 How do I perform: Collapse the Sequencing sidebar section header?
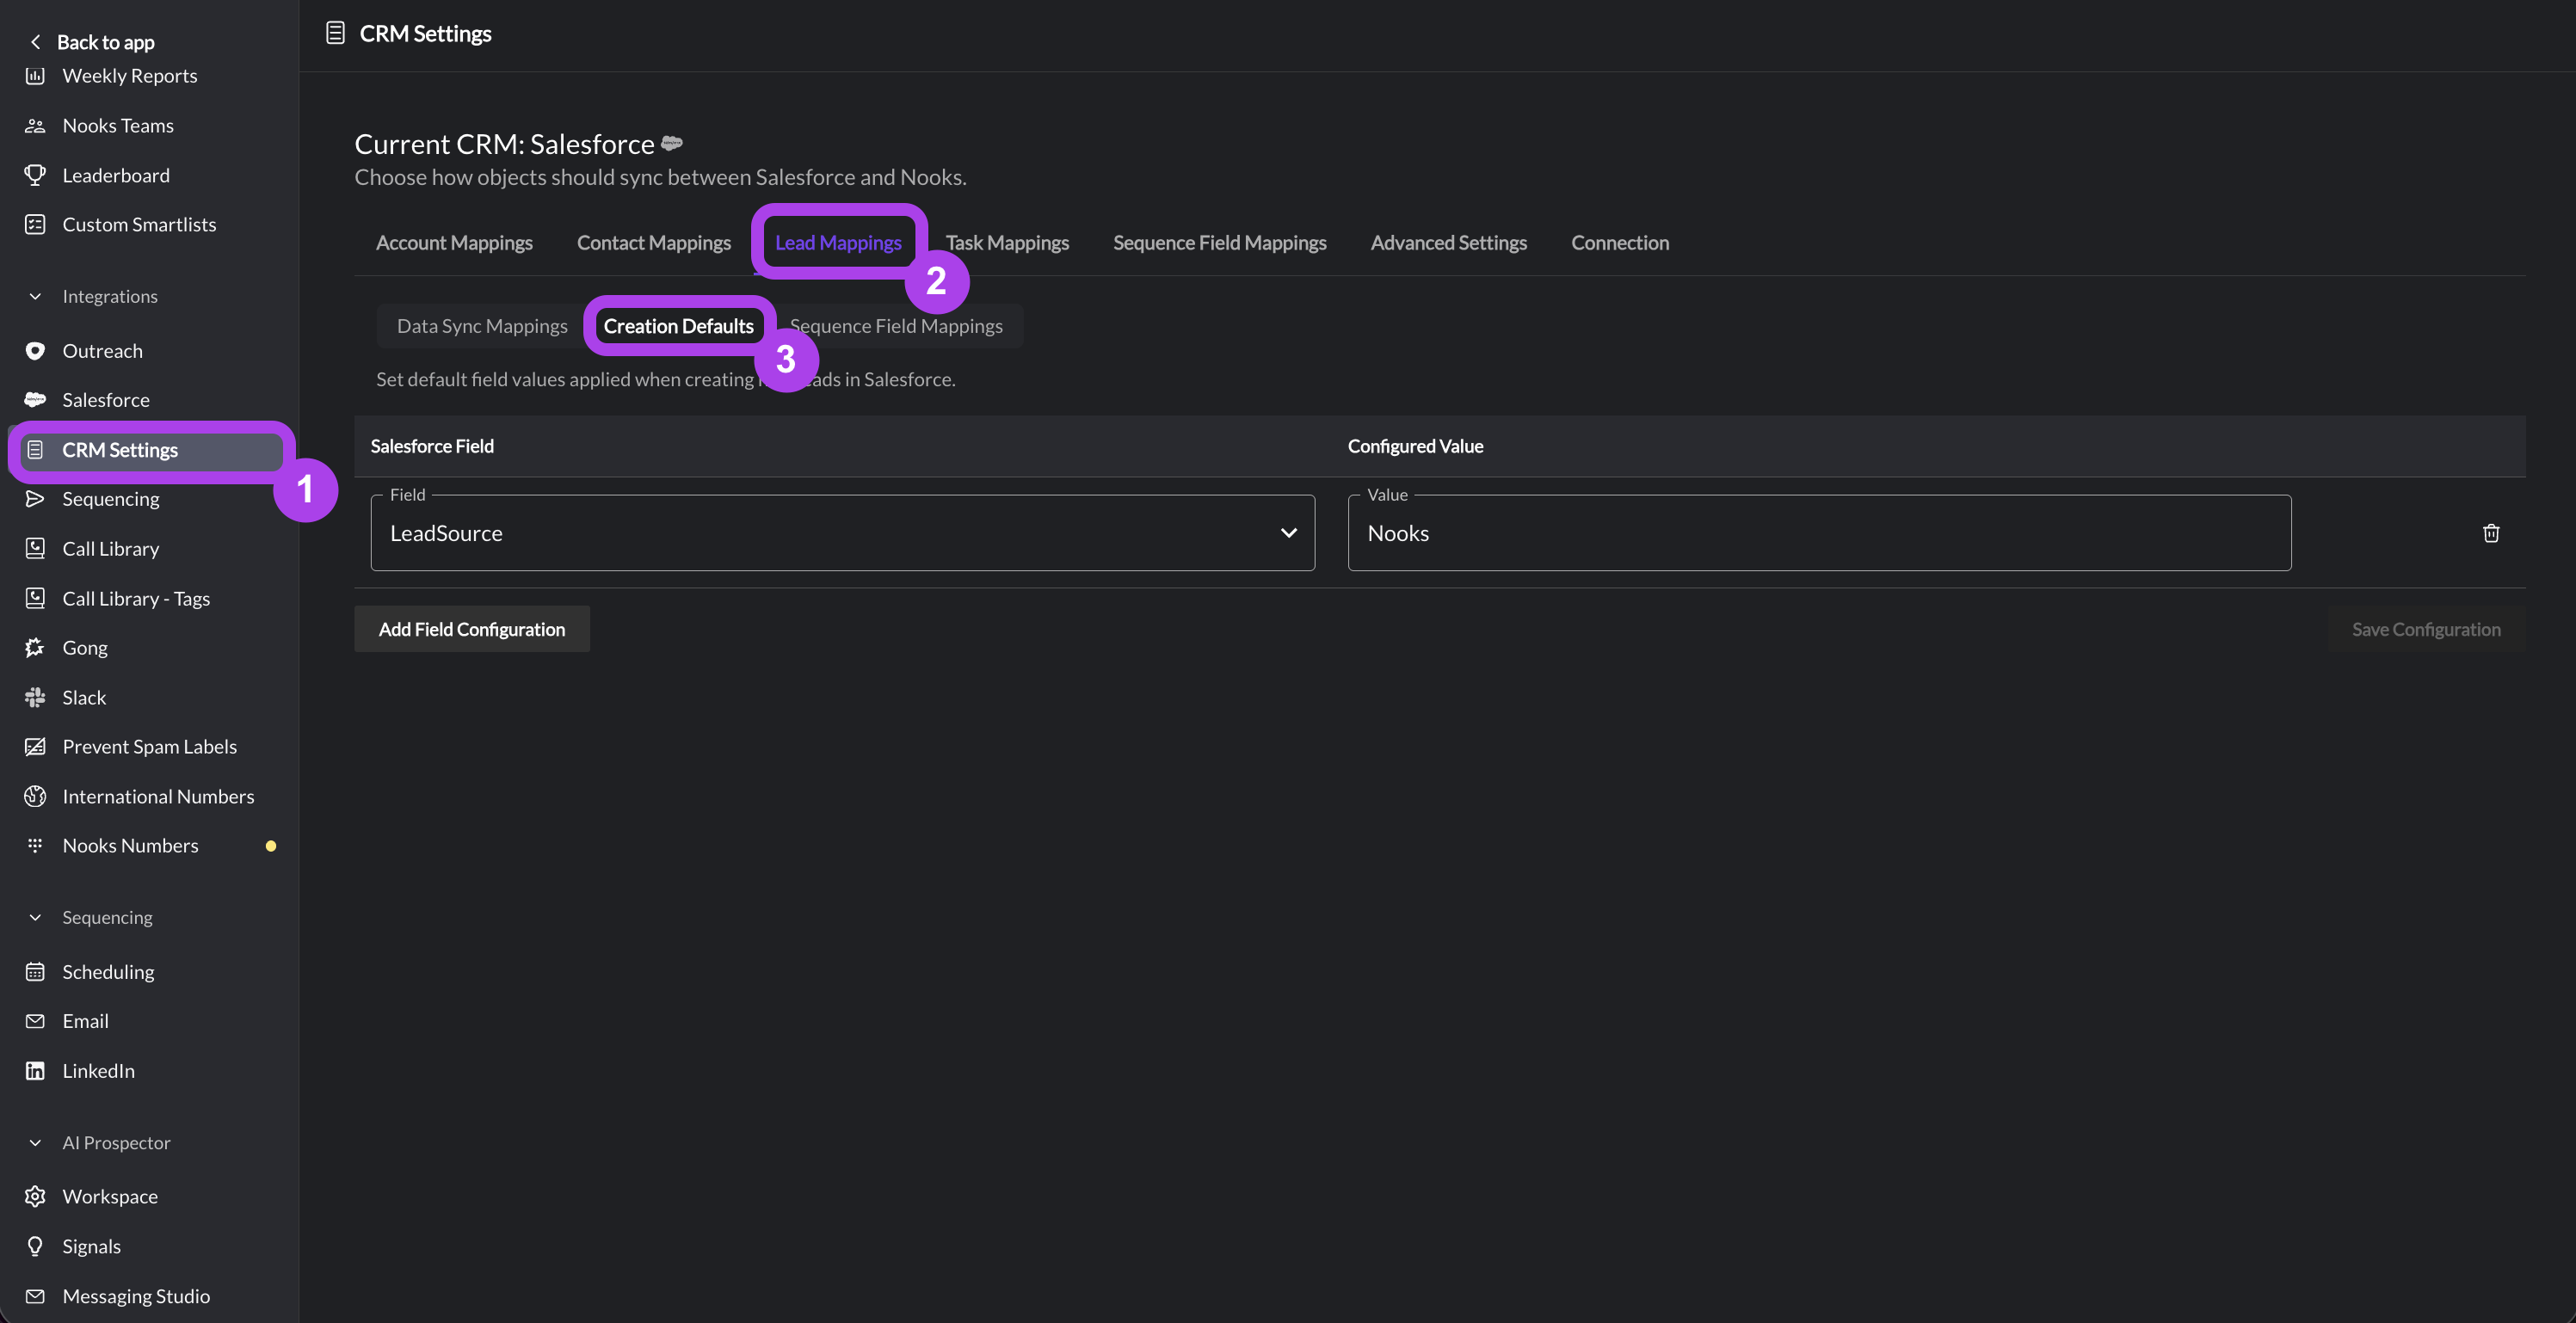click(35, 918)
